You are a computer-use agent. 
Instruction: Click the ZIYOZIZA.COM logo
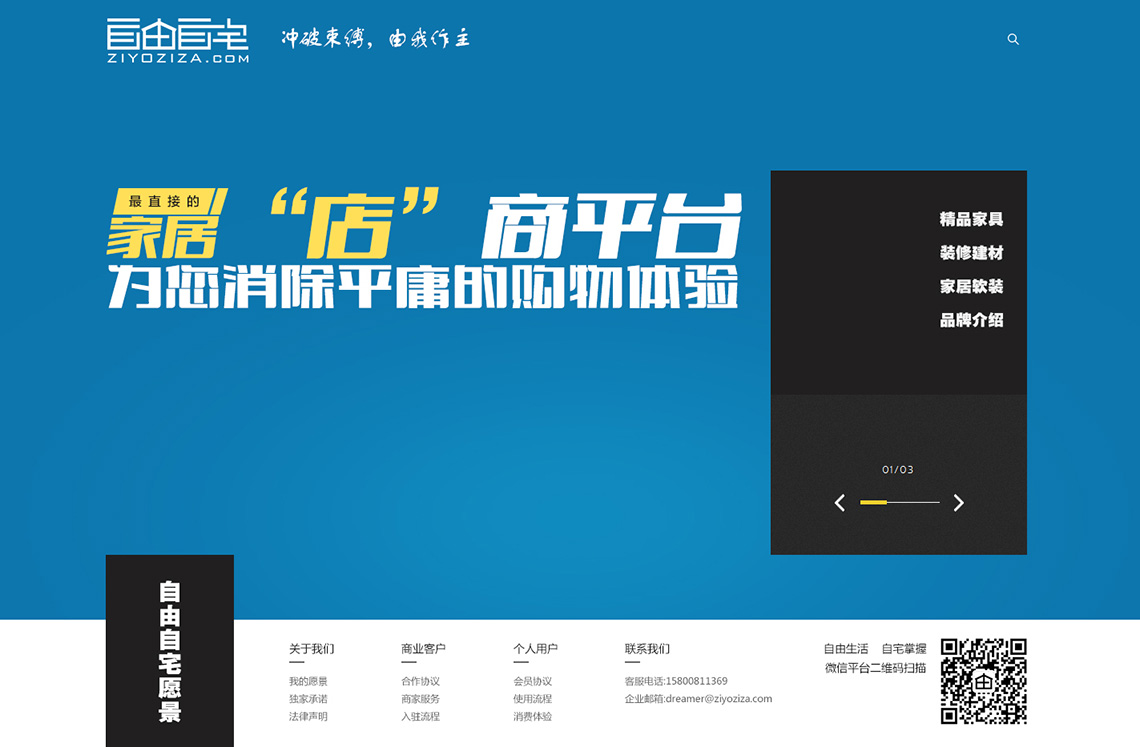178,41
